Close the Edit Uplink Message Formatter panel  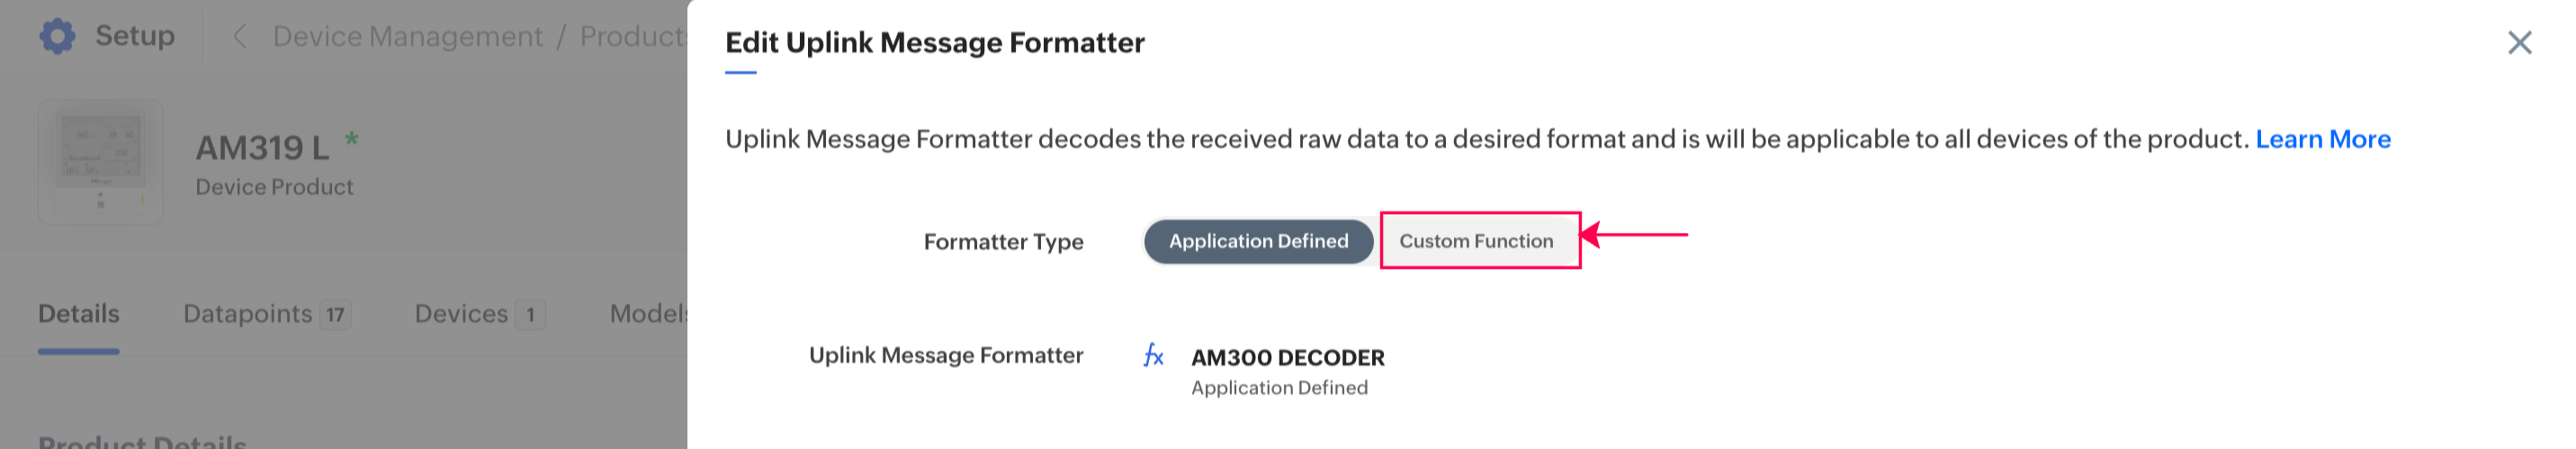click(x=2519, y=42)
